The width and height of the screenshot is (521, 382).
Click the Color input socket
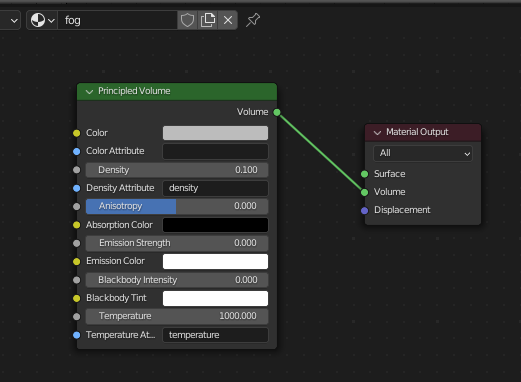(x=77, y=133)
